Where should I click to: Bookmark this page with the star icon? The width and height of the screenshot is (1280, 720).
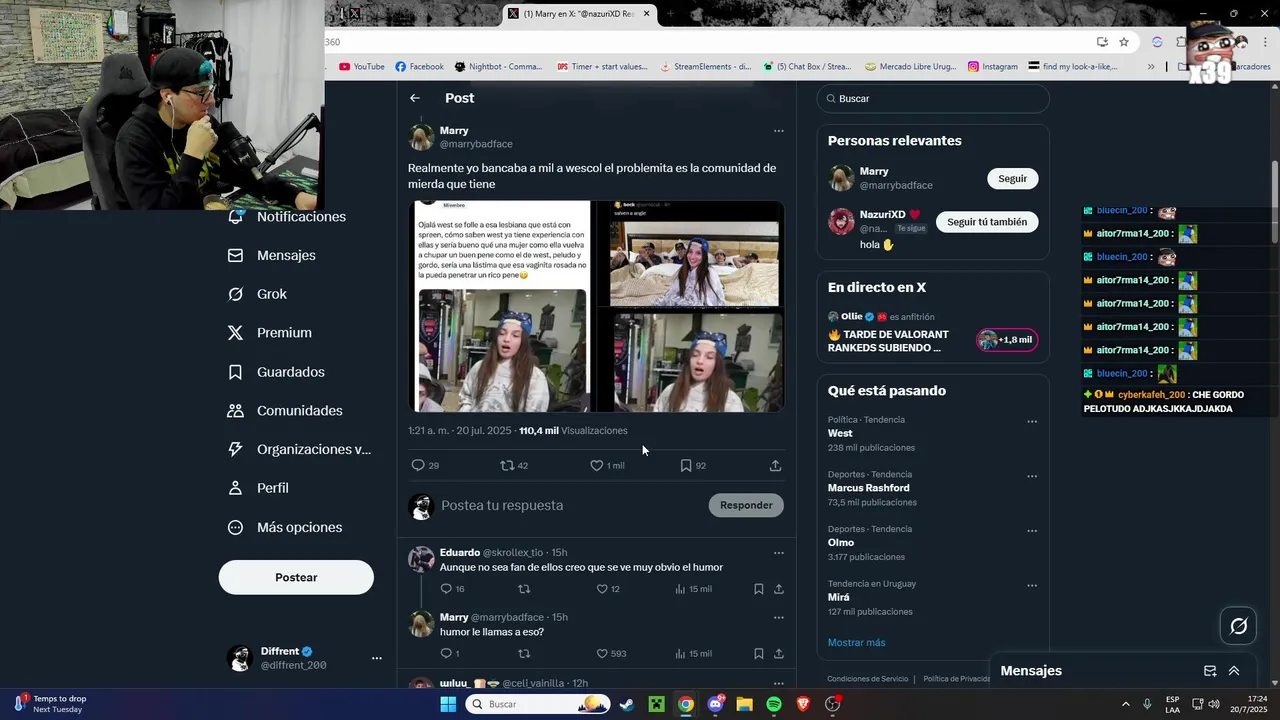point(1124,42)
